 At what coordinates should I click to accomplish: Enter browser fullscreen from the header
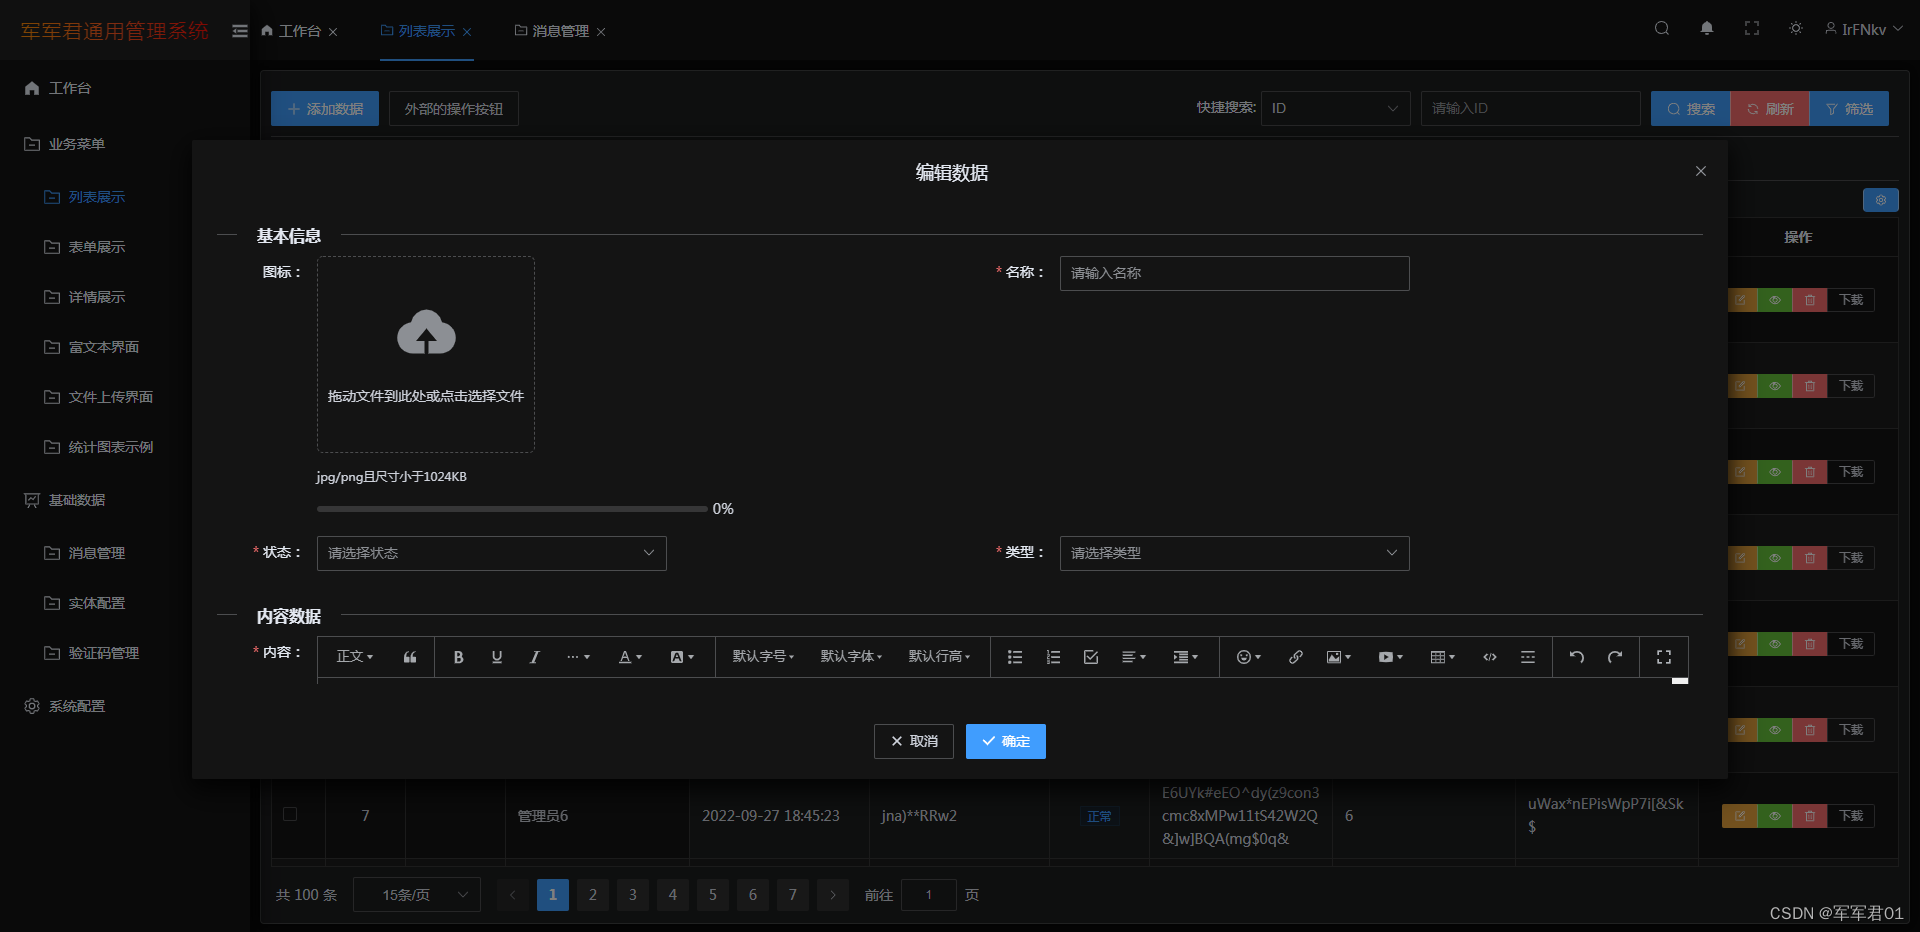coord(1752,29)
